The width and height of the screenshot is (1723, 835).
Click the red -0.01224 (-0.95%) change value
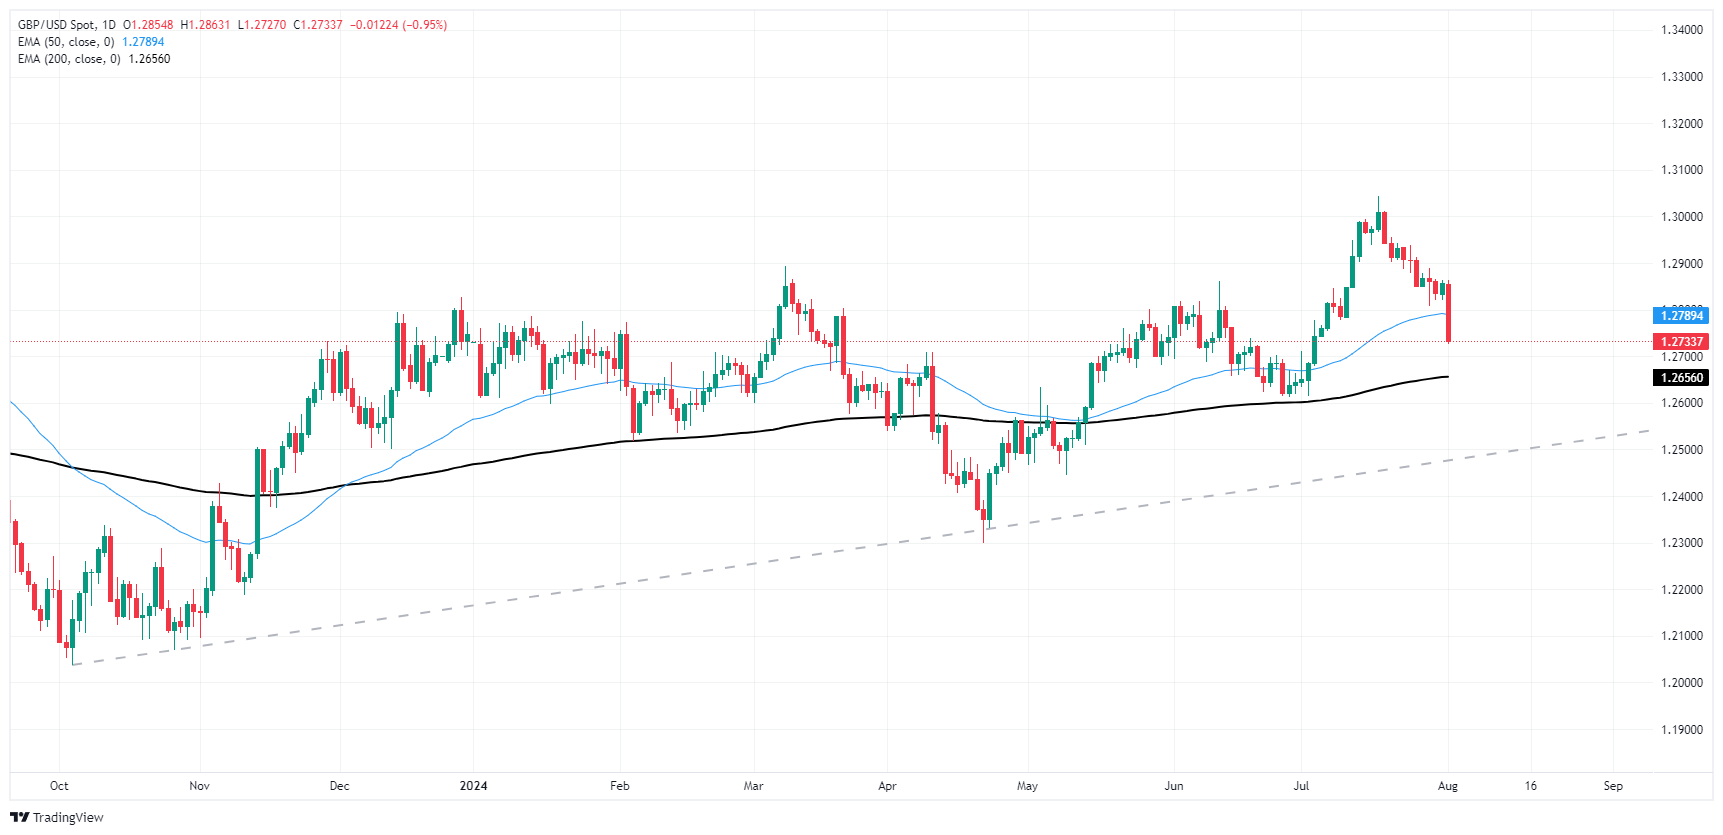tap(399, 25)
